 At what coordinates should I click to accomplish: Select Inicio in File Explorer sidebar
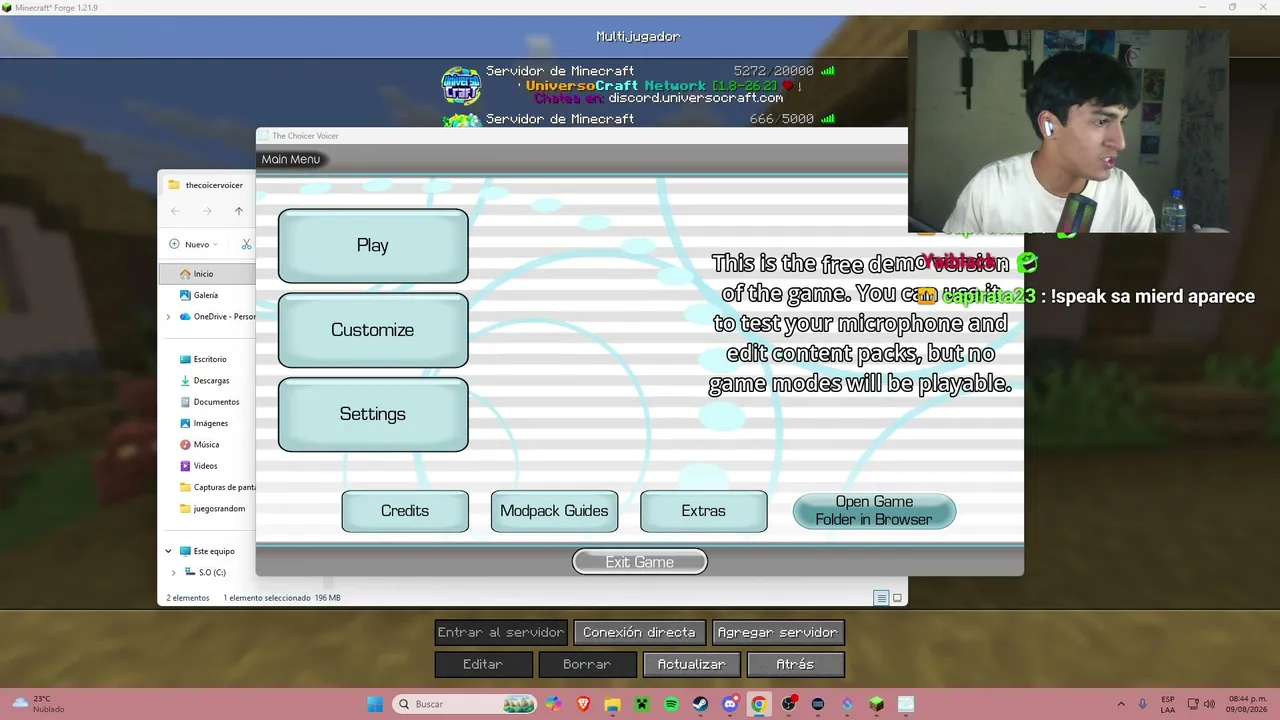(207, 274)
